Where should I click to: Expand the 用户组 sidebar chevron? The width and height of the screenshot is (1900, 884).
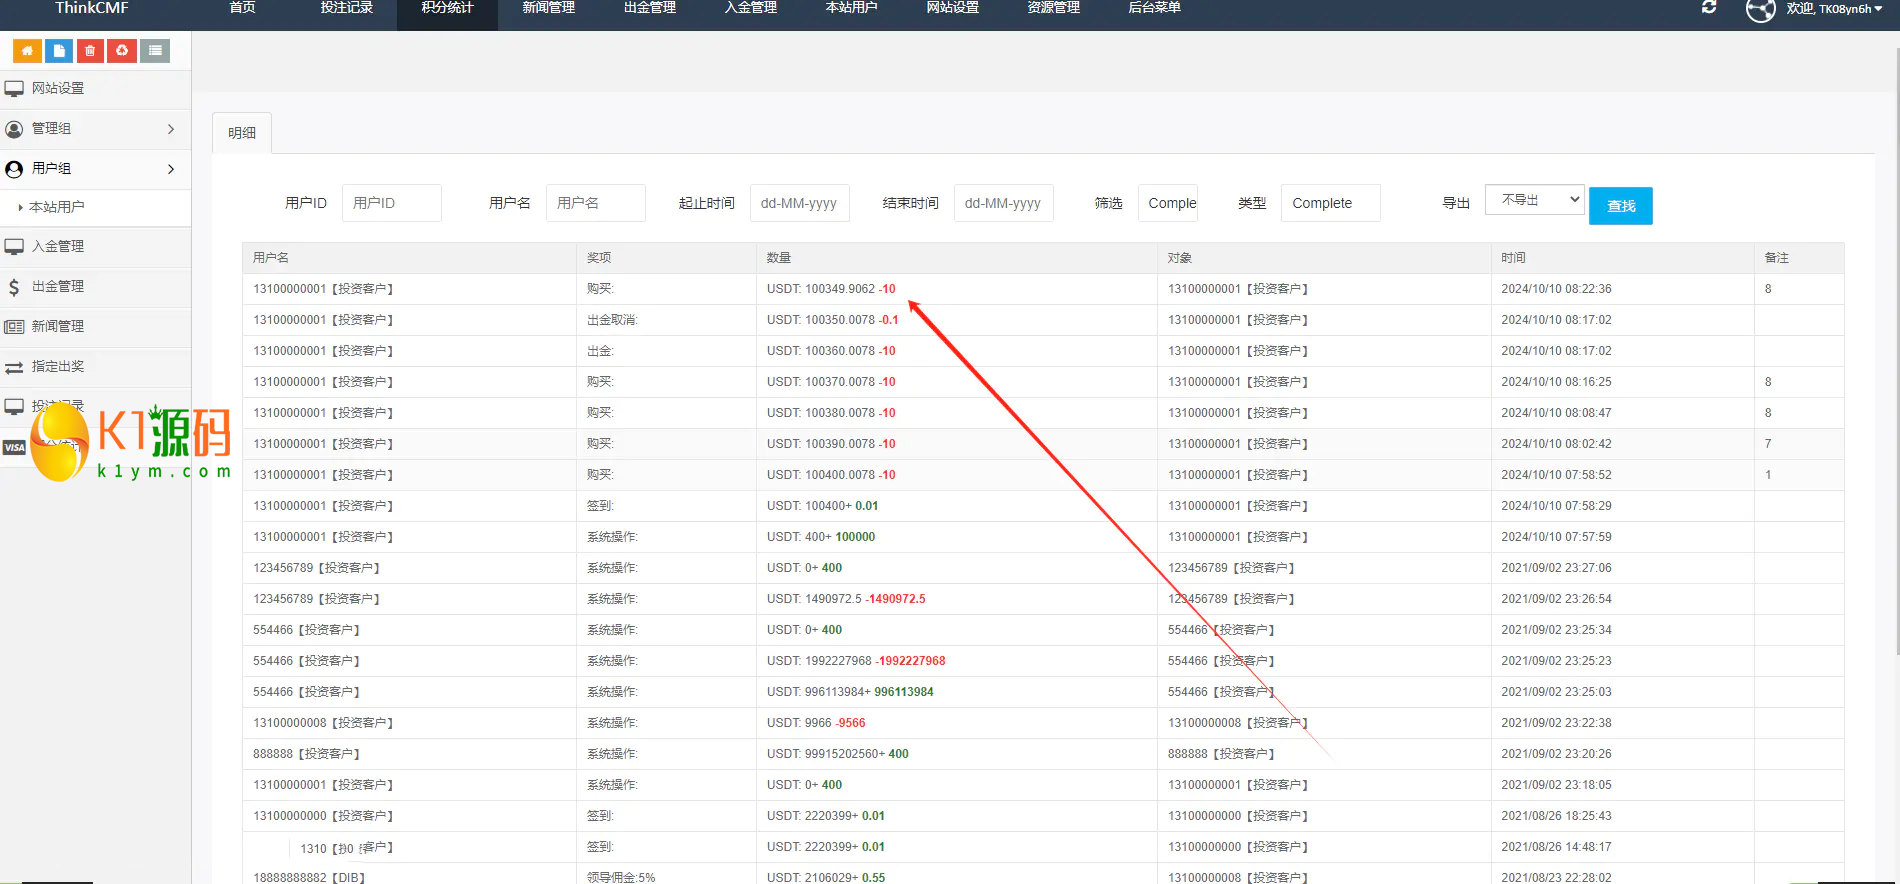[x=171, y=169]
